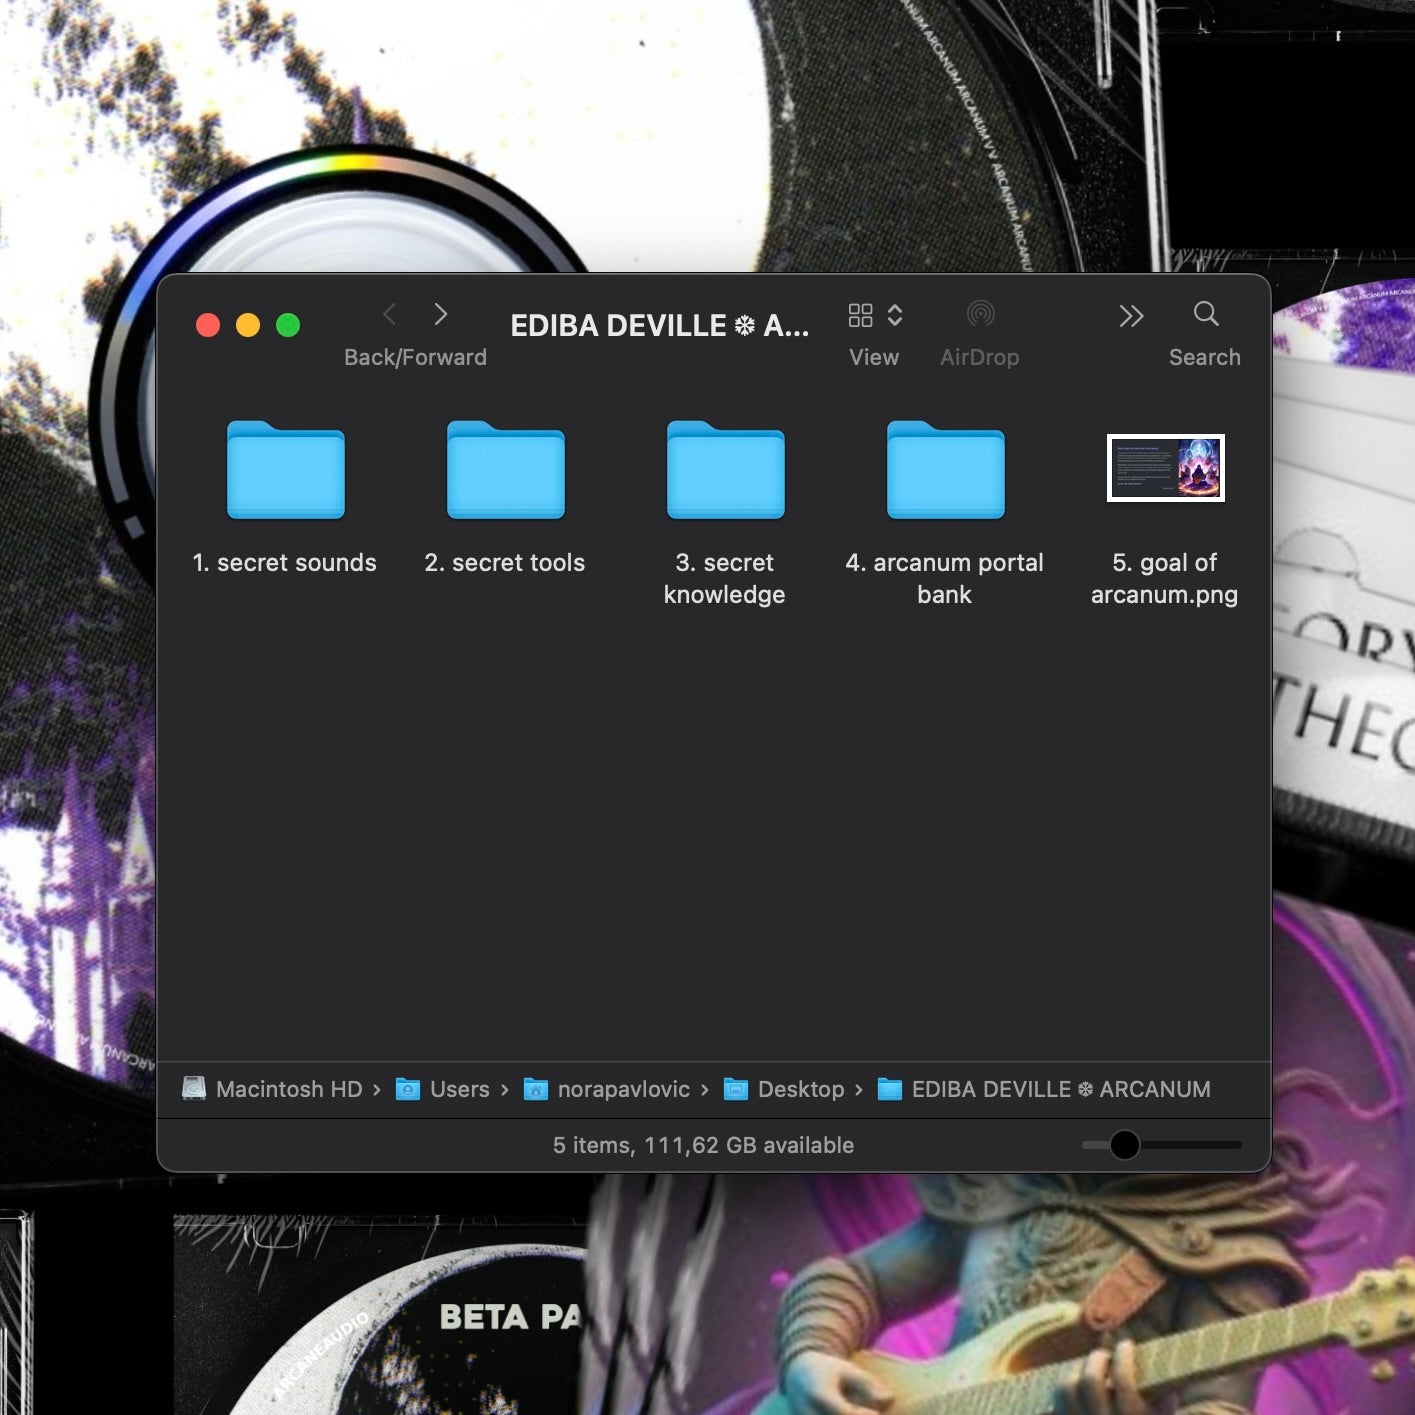
Task: Open the "1. secret sounds" folder icon
Action: coord(285,470)
